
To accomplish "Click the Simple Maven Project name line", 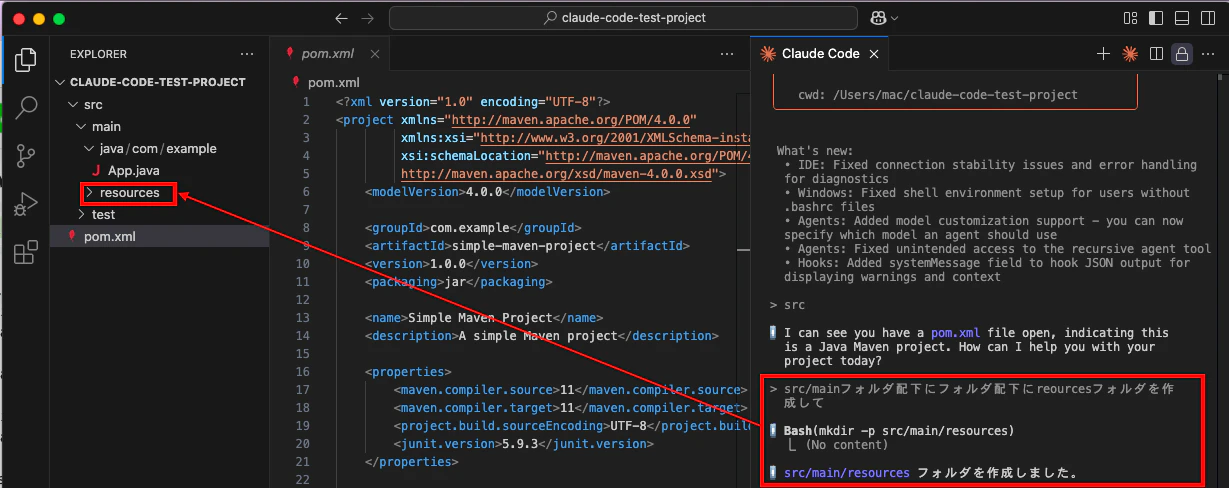I will 485,317.
